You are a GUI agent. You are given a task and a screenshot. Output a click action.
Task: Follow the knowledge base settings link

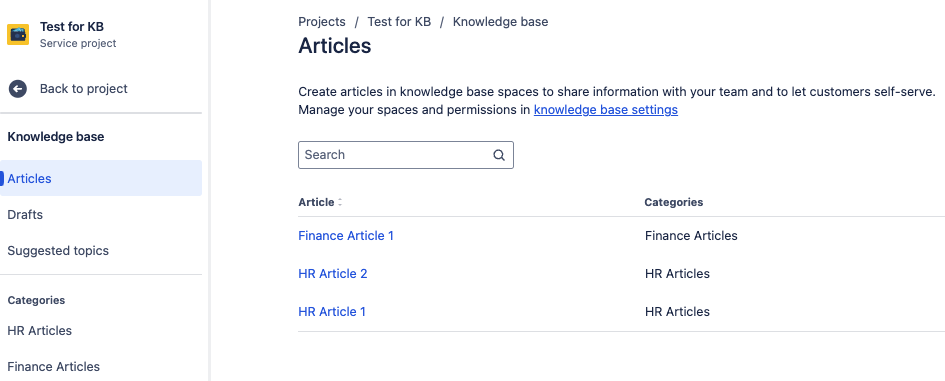tap(606, 110)
